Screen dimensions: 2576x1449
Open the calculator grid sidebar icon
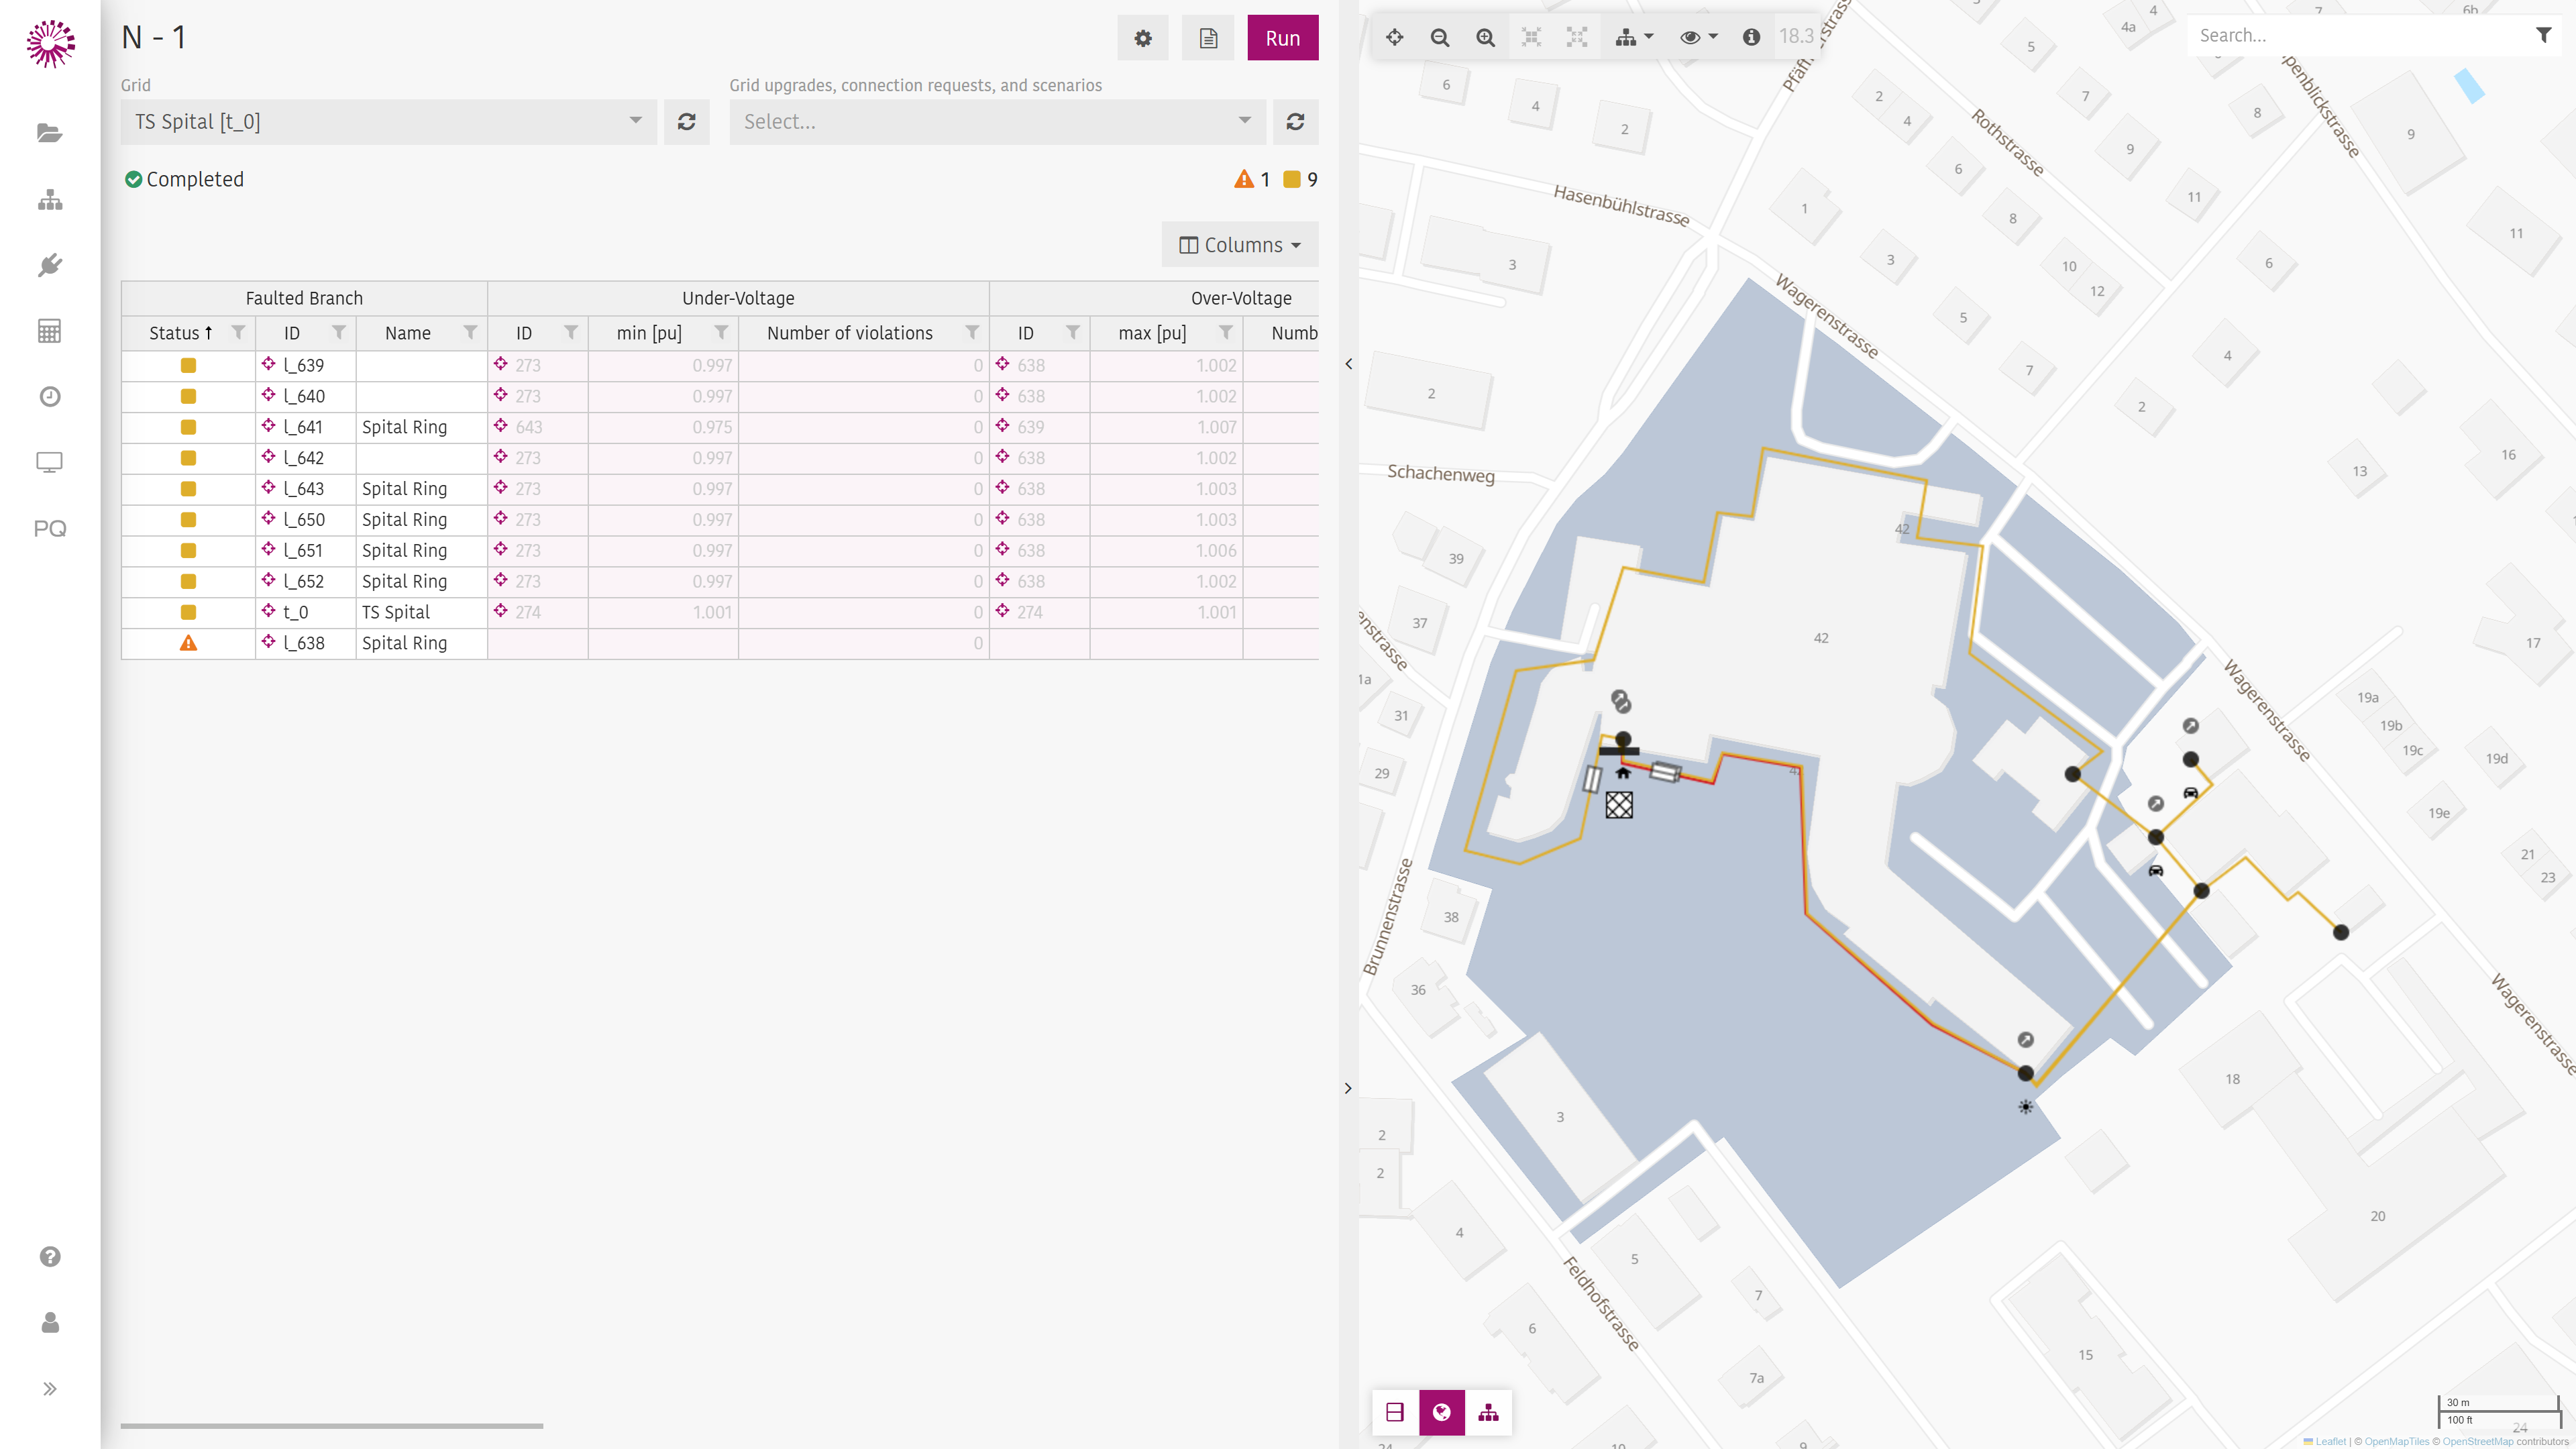[x=50, y=331]
